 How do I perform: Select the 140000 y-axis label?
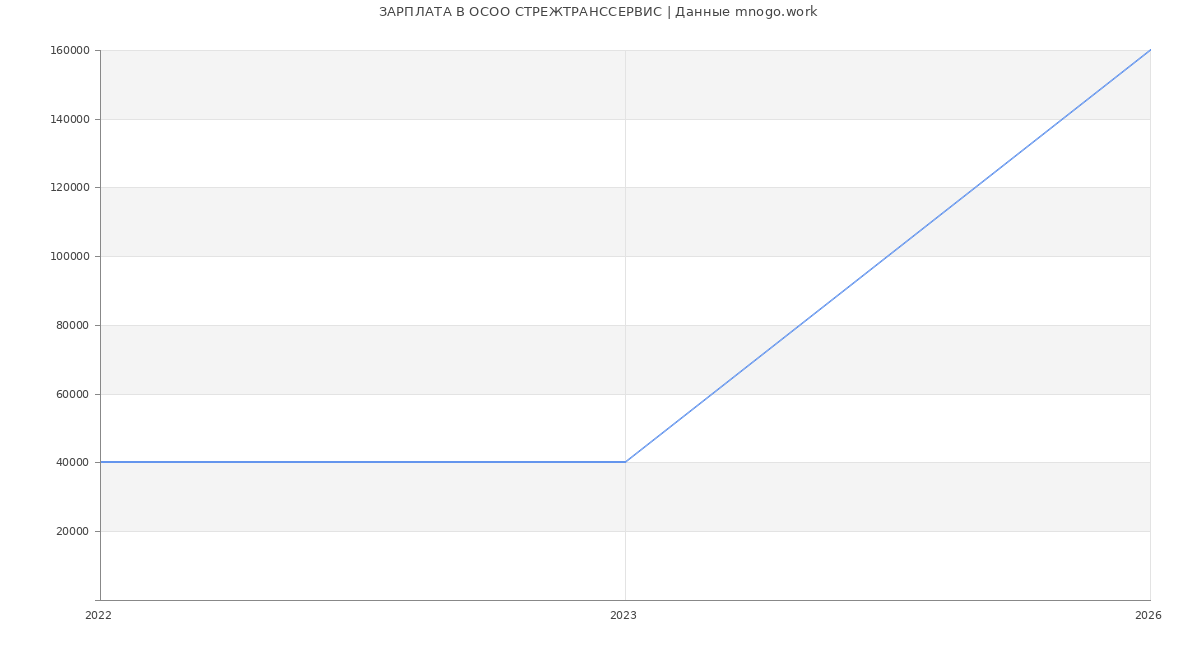tap(72, 119)
